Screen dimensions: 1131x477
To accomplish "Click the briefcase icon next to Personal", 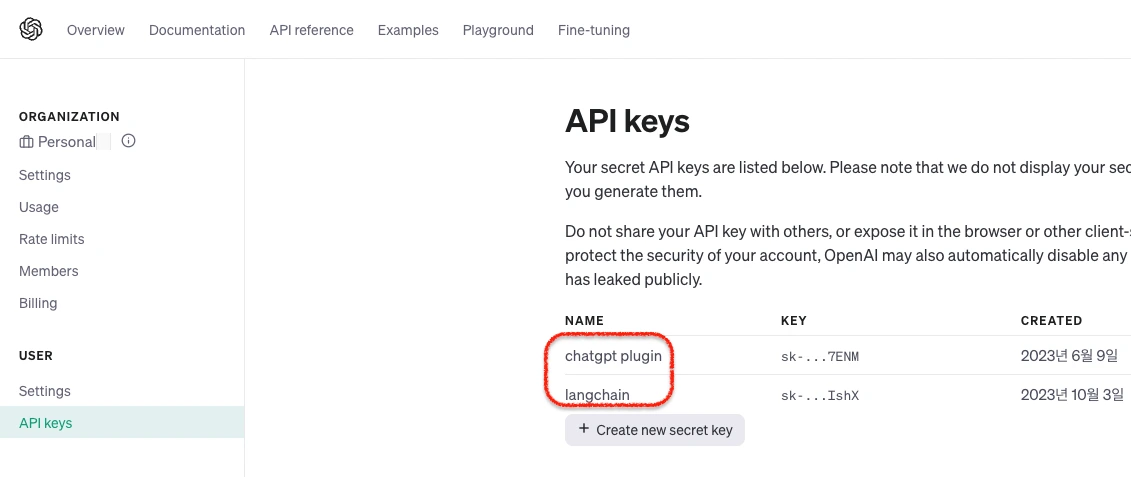I will pyautogui.click(x=26, y=142).
